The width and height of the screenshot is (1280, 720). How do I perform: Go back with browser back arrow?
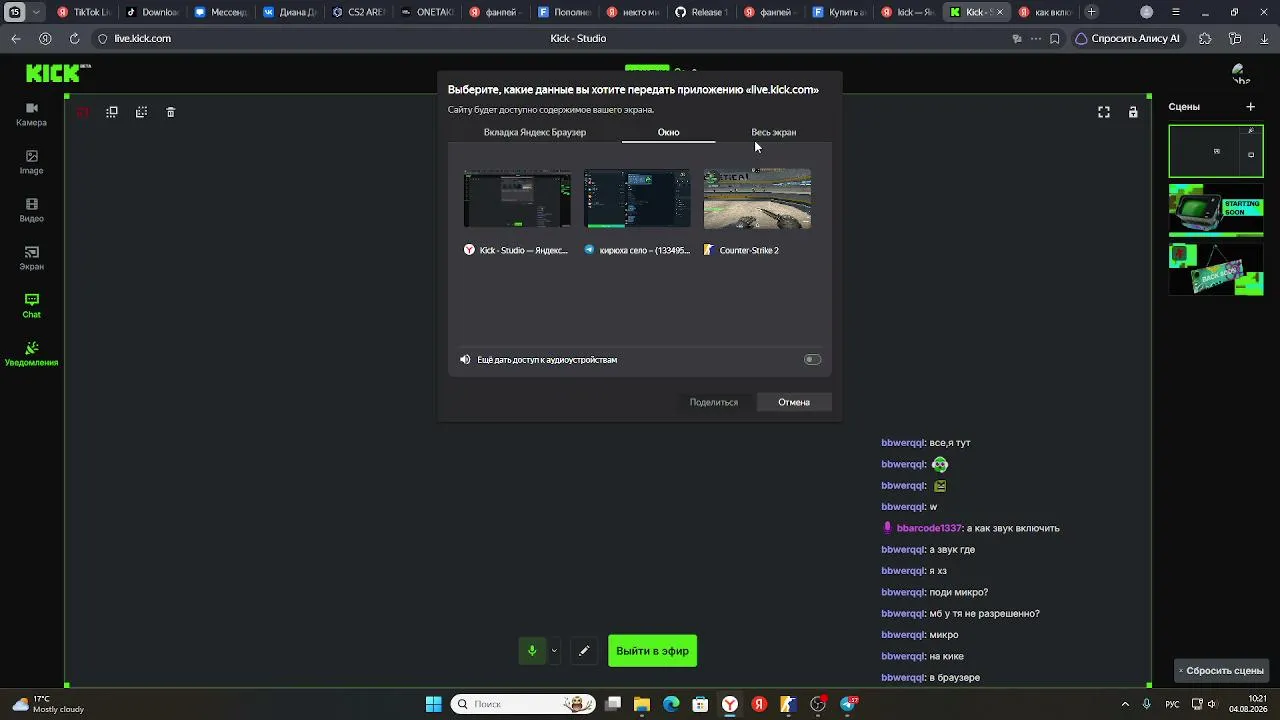pyautogui.click(x=16, y=38)
